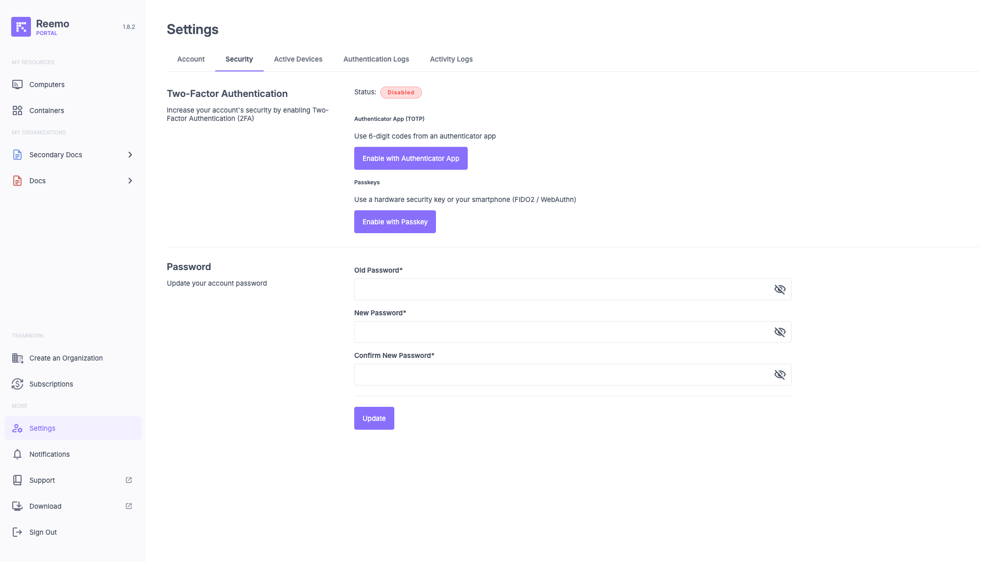Screen dimensions: 1000x562
Task: Open Containers via its grid icon
Action: pos(17,111)
